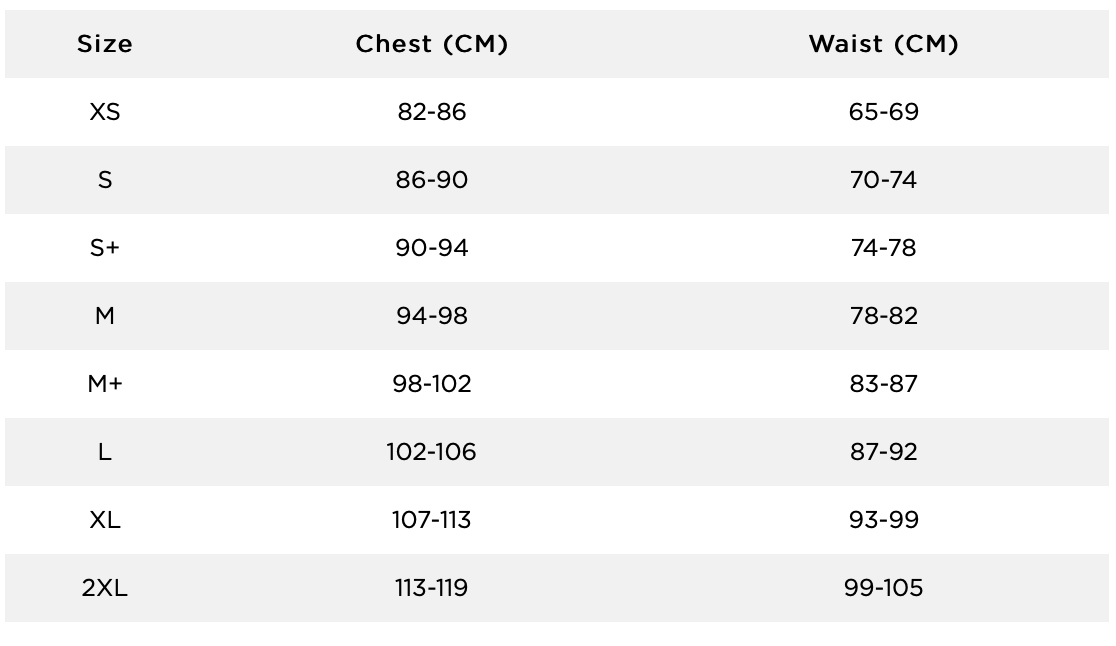Image resolution: width=1116 pixels, height=646 pixels.
Task: Click the L size label
Action: click(x=105, y=452)
